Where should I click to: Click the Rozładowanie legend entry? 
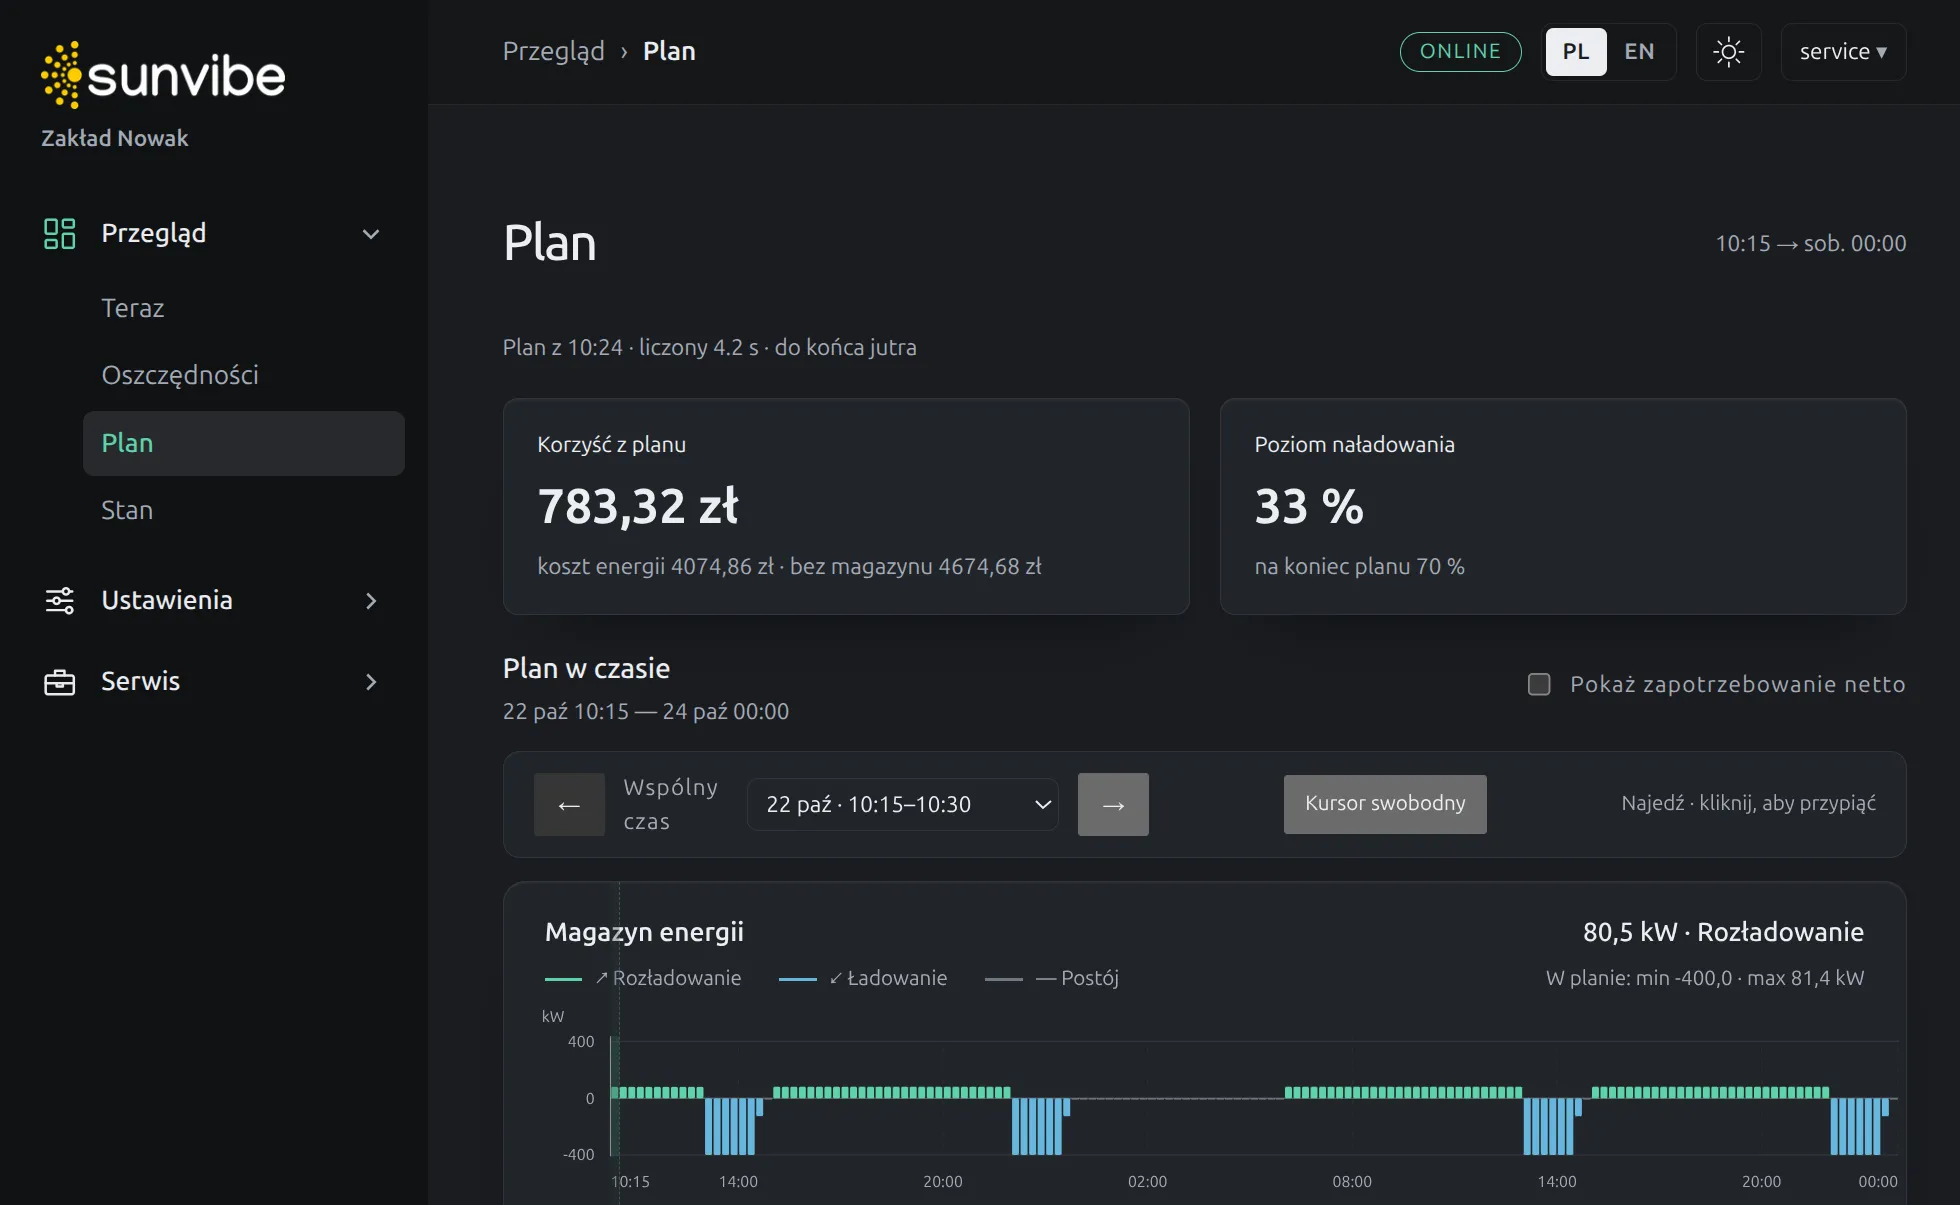point(643,978)
